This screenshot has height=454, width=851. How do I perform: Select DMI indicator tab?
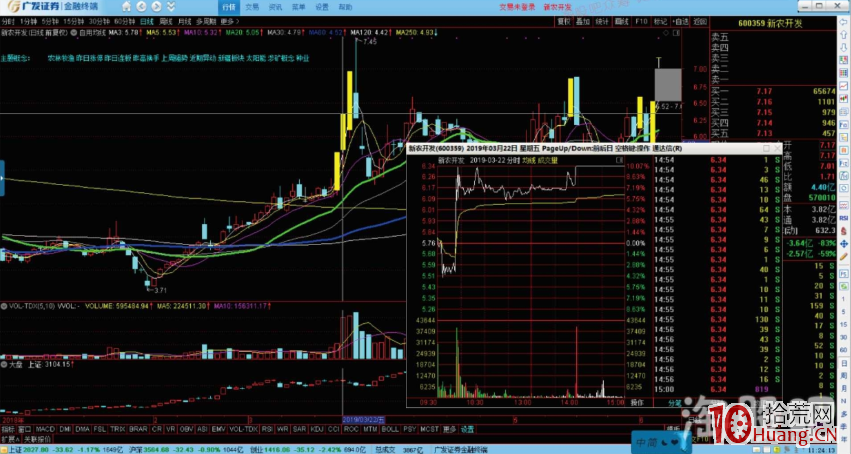tap(65, 429)
